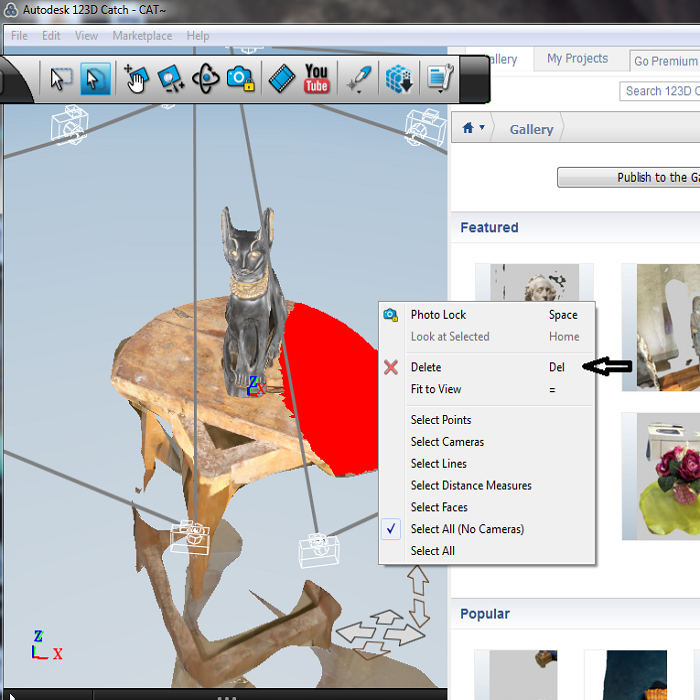Click the YouTube video export icon

click(x=317, y=79)
